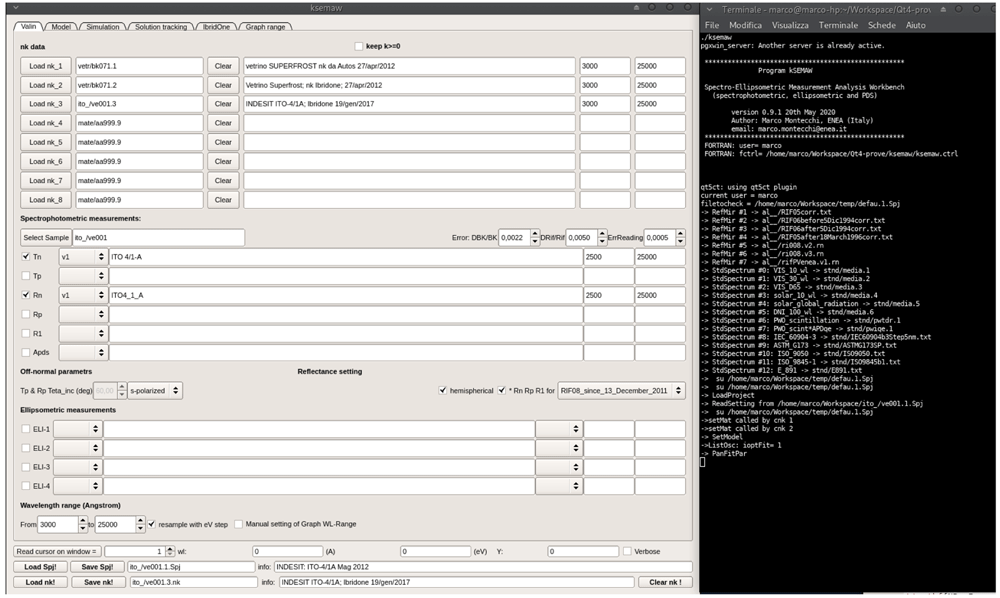Click the Clear nk ! button
1000x598 pixels.
point(665,582)
